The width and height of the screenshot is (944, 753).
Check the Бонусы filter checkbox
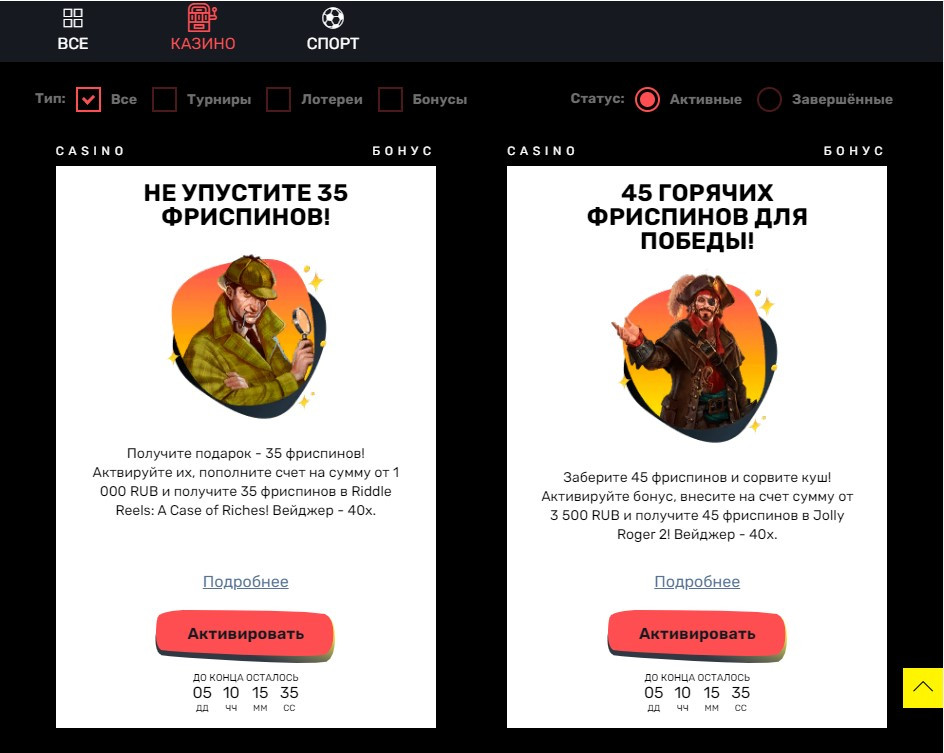coord(390,99)
